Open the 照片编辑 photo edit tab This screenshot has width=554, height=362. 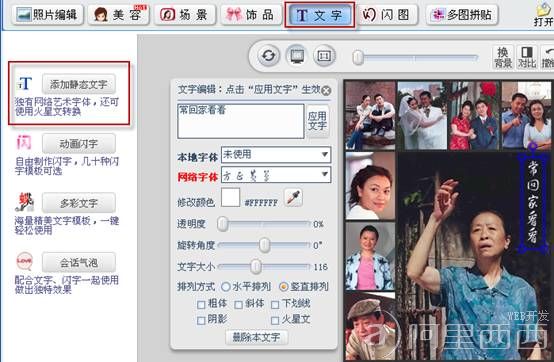tap(47, 15)
